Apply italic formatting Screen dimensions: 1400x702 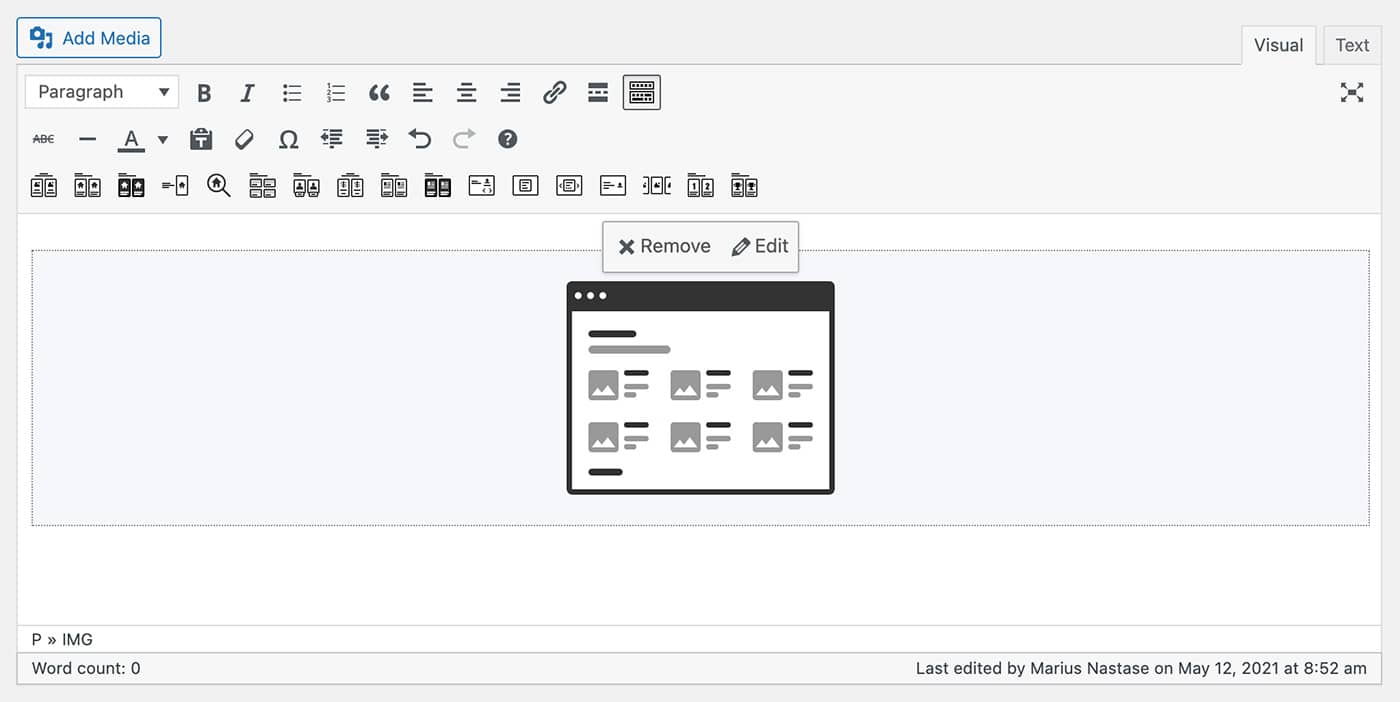(x=247, y=93)
